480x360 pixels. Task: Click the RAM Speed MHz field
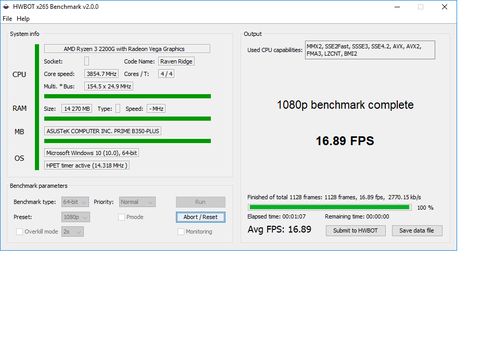pyautogui.click(x=156, y=109)
